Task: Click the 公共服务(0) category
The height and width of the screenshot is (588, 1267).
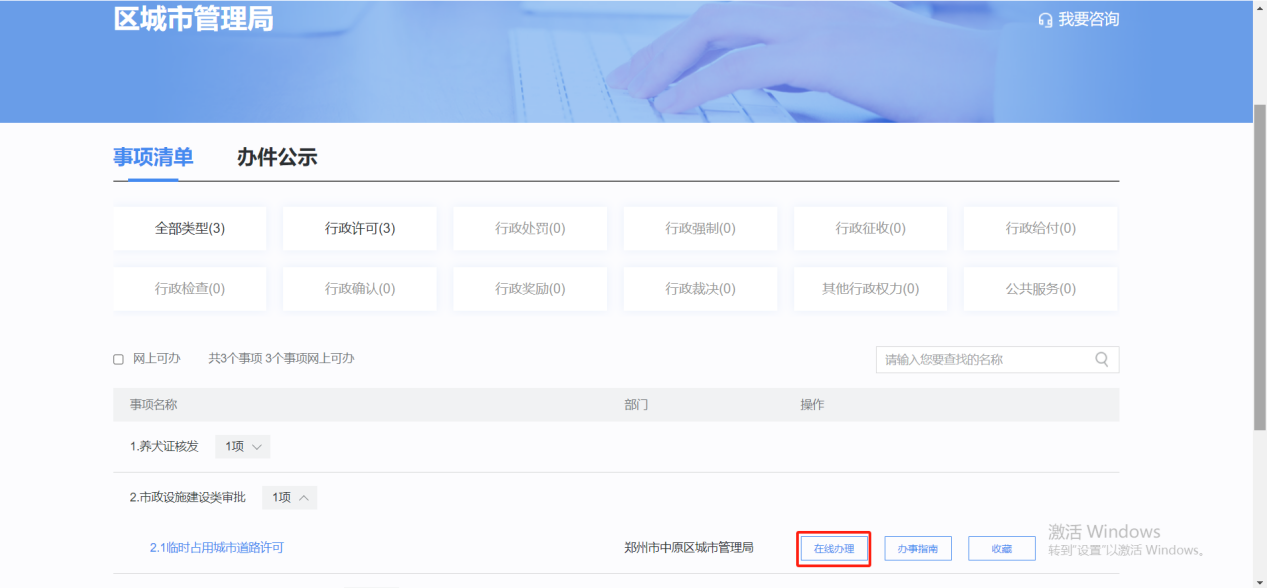Action: pyautogui.click(x=1040, y=288)
